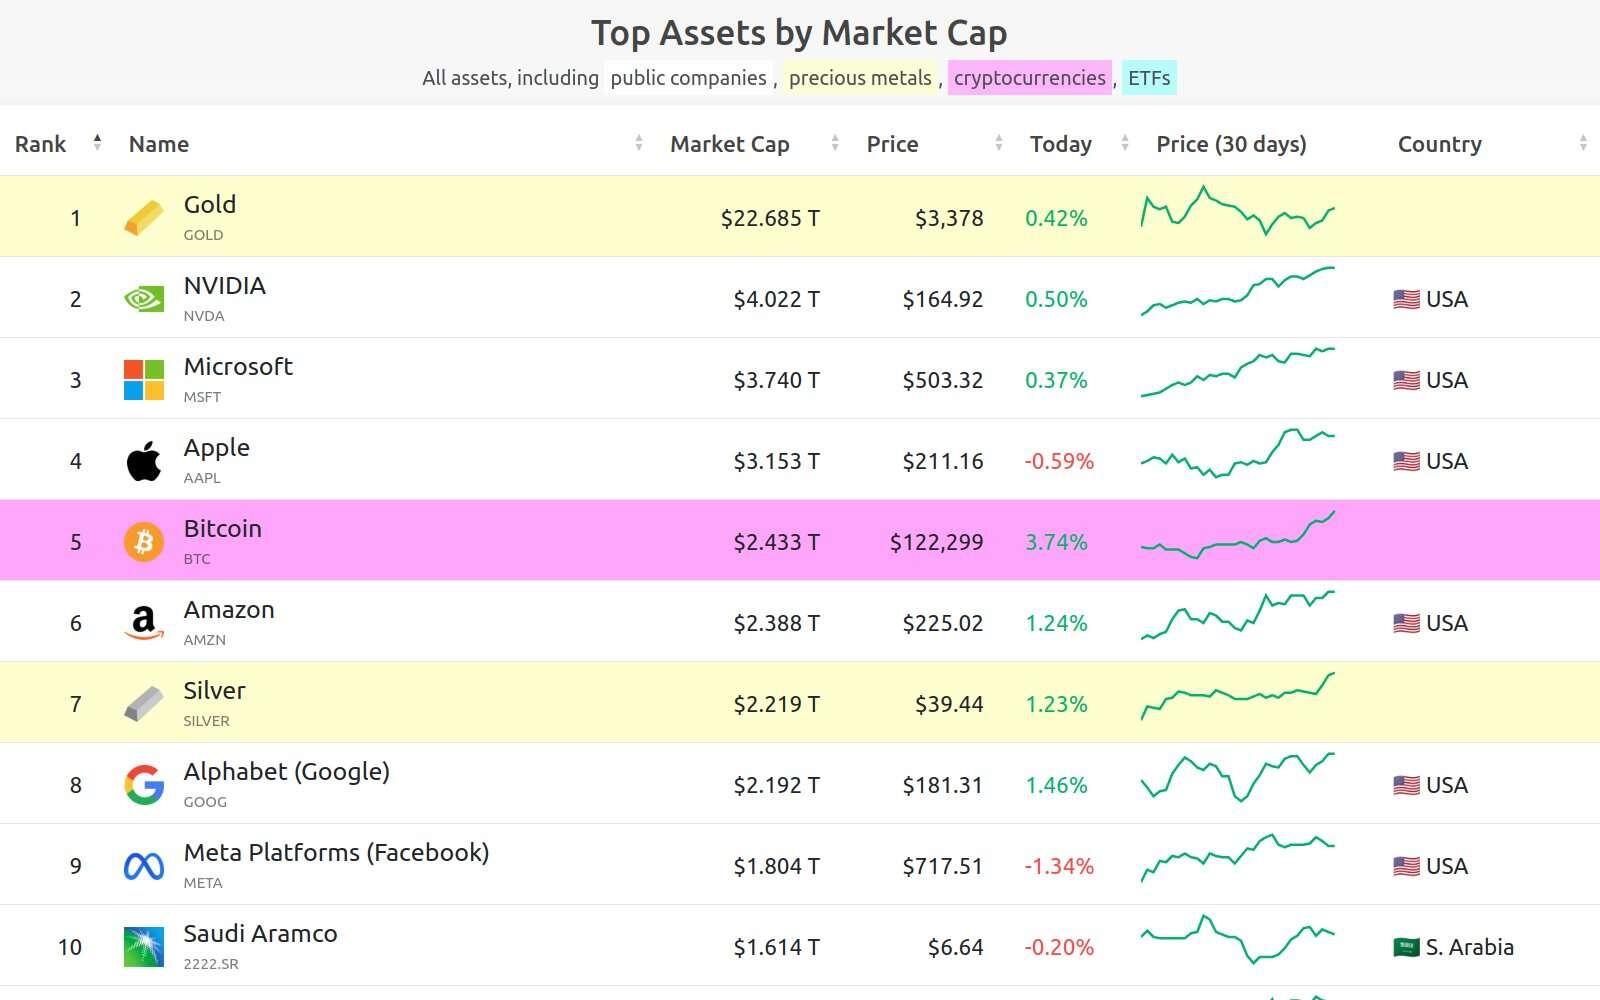Open the Amazon company page
Screen dimensions: 1600x1000
point(229,610)
